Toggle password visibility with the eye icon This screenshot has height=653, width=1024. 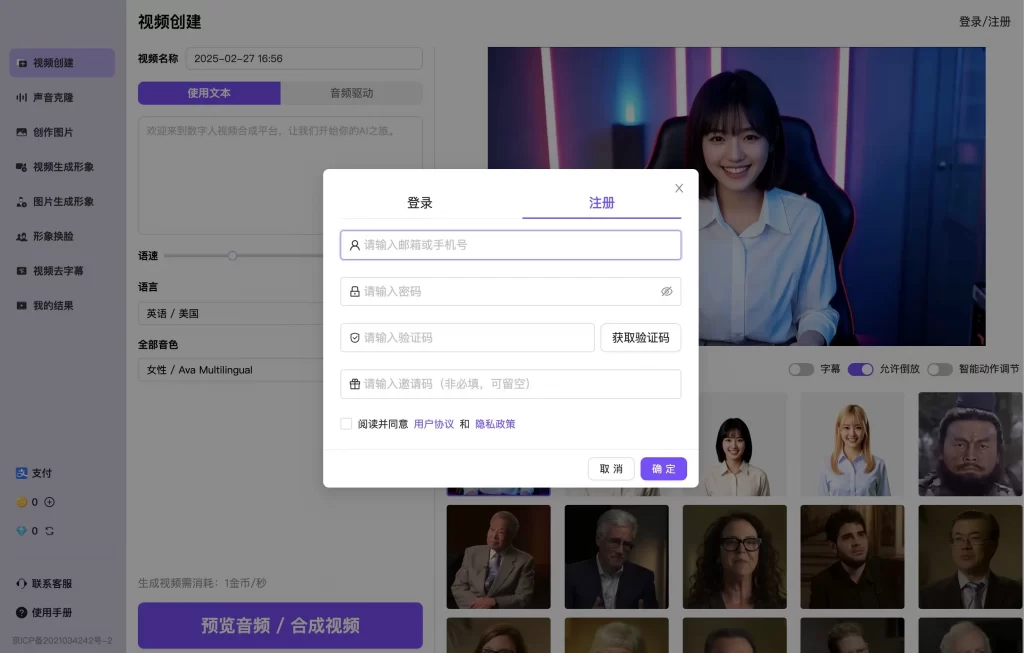pyautogui.click(x=666, y=291)
